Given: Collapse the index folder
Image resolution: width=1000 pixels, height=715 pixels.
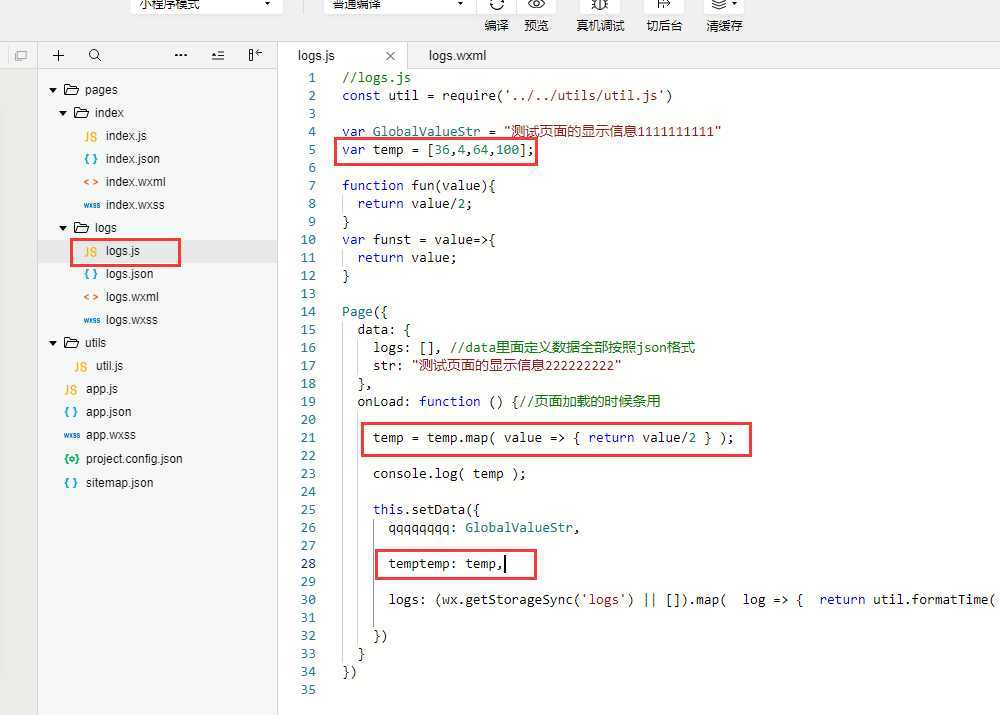Looking at the screenshot, I should [63, 113].
